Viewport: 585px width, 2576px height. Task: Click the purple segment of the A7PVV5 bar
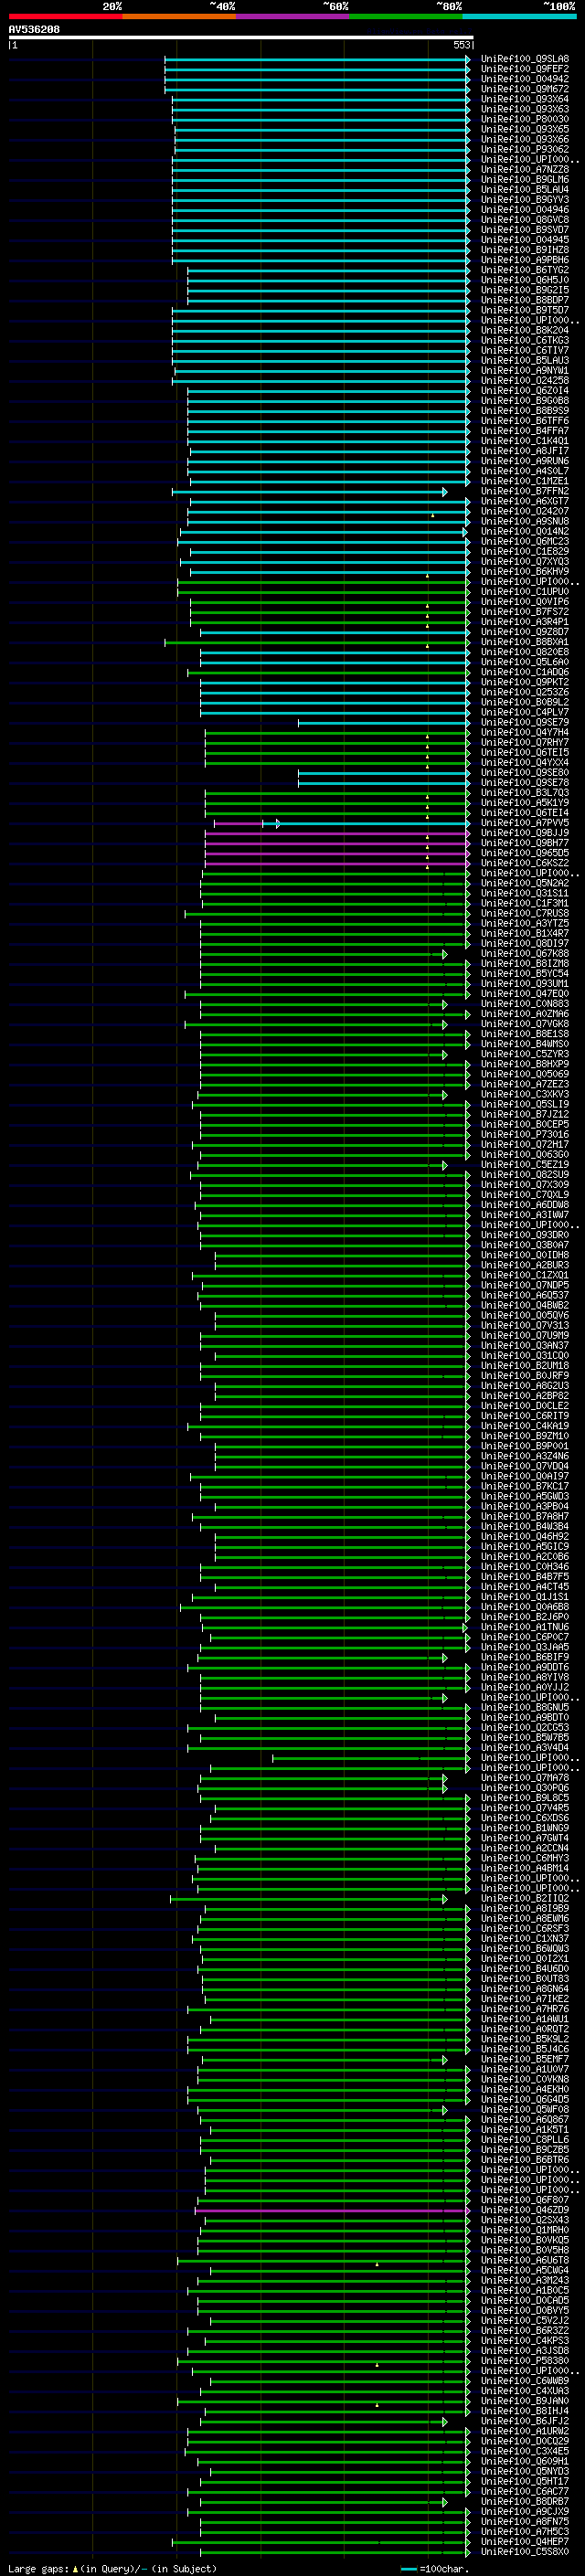238,823
